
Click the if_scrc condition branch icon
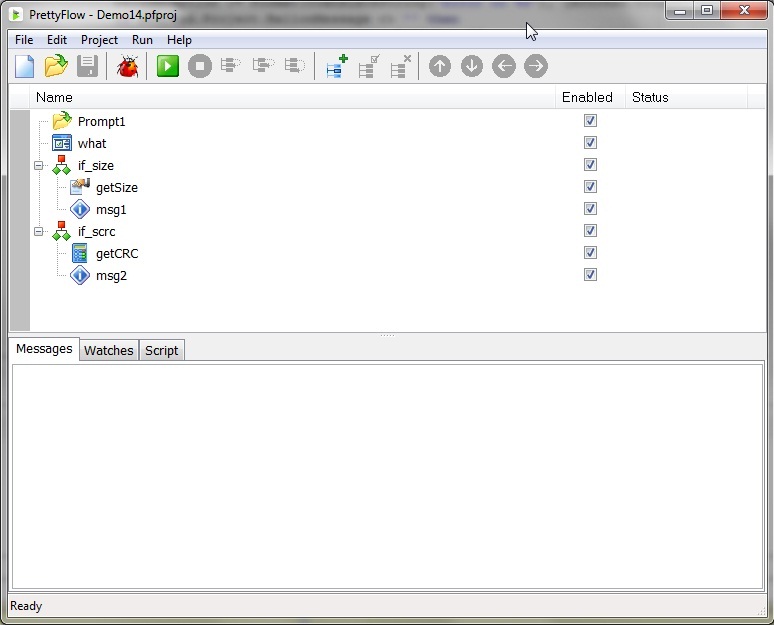coord(61,231)
